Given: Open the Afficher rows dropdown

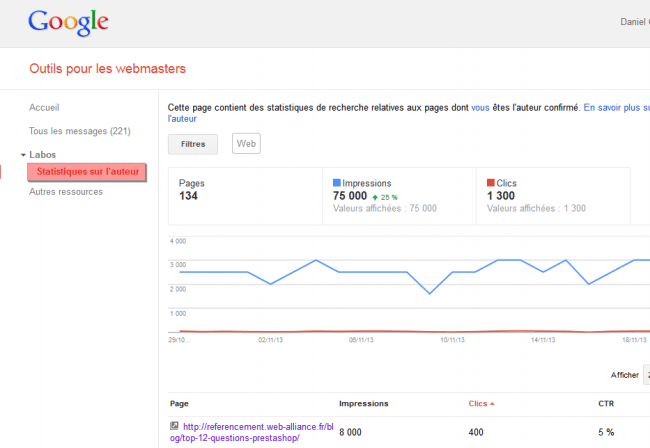Looking at the screenshot, I should (645, 375).
